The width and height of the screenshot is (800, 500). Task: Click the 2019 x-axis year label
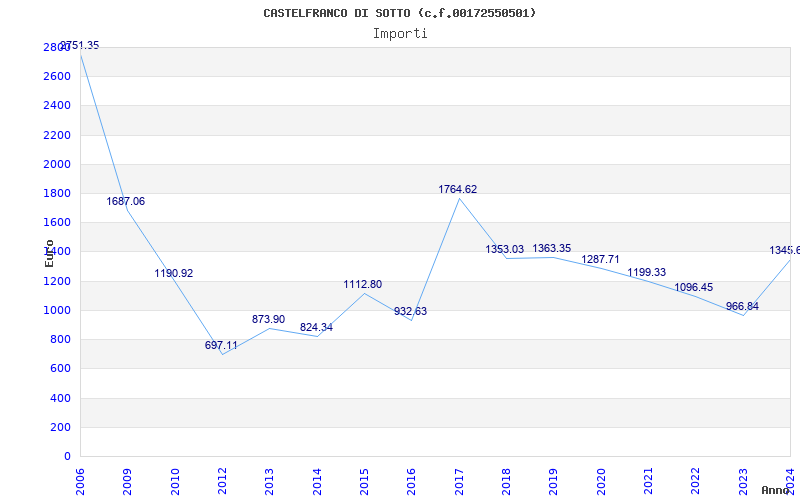pyautogui.click(x=554, y=482)
